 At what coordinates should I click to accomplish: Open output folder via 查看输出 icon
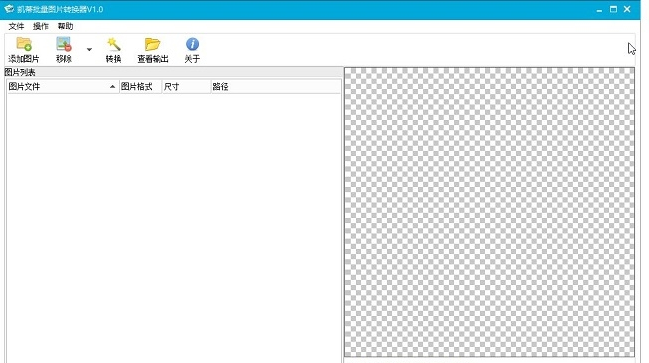pos(152,44)
